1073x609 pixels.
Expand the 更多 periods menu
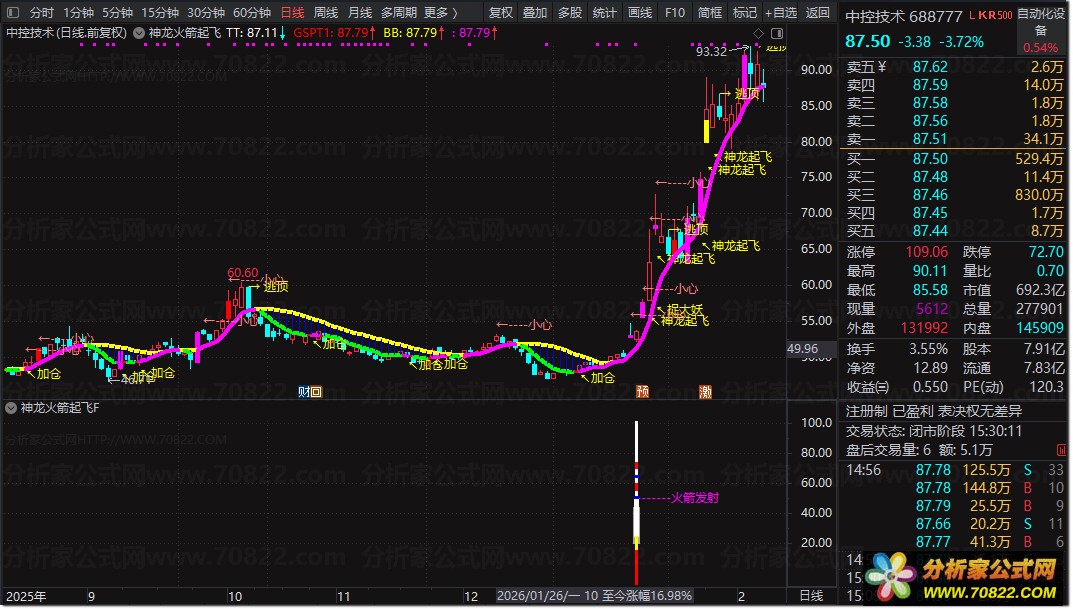coord(440,13)
